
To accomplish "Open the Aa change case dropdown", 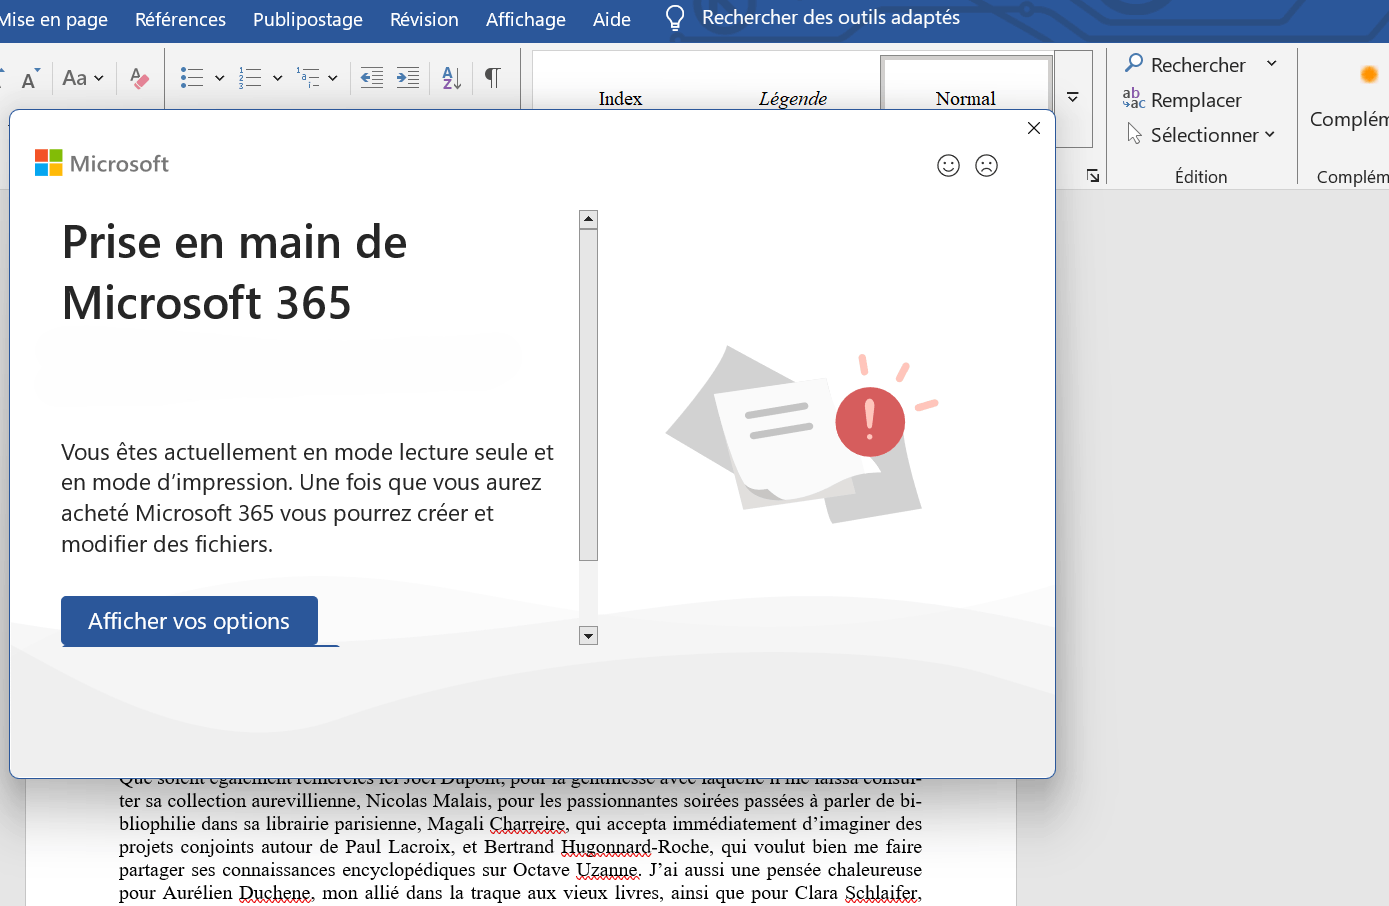I will pyautogui.click(x=83, y=78).
